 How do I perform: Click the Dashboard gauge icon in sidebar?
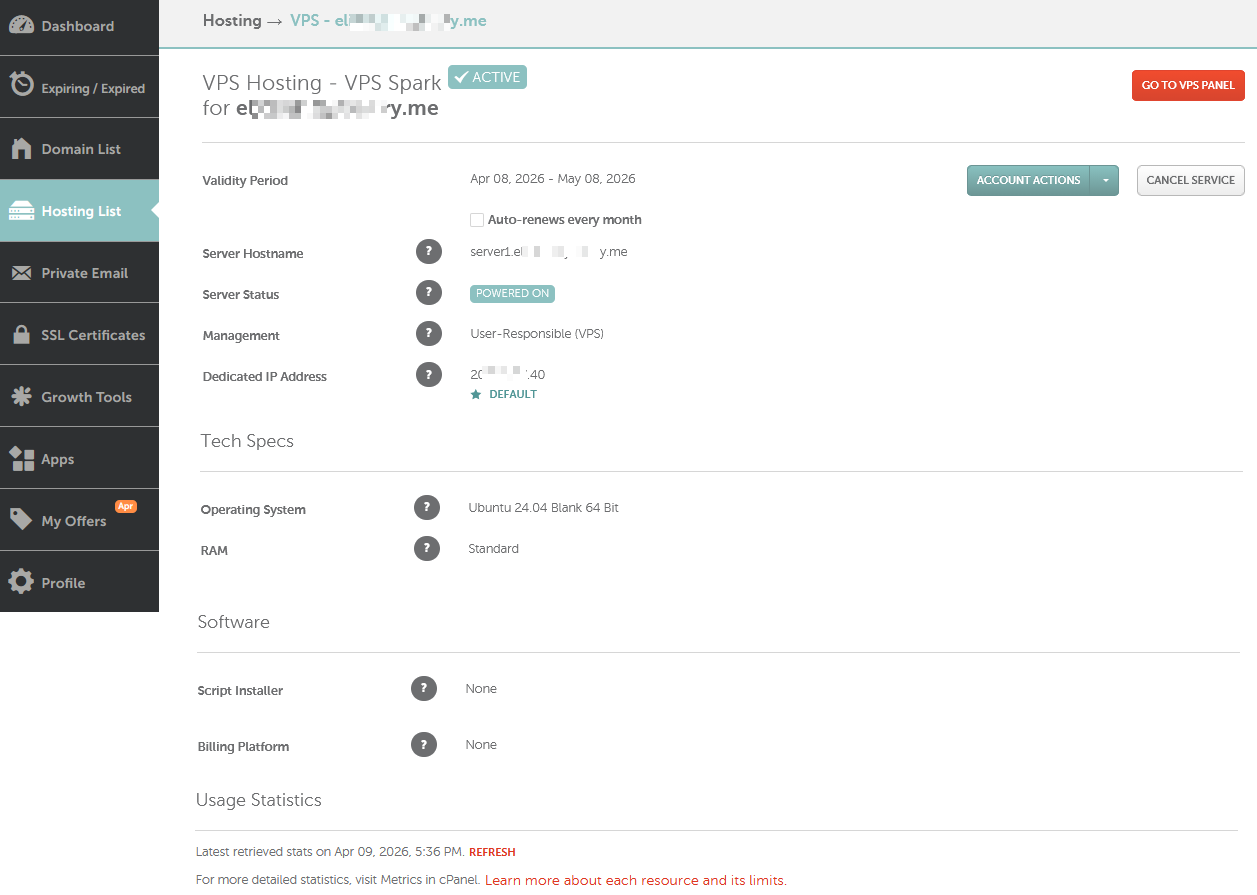tap(22, 26)
